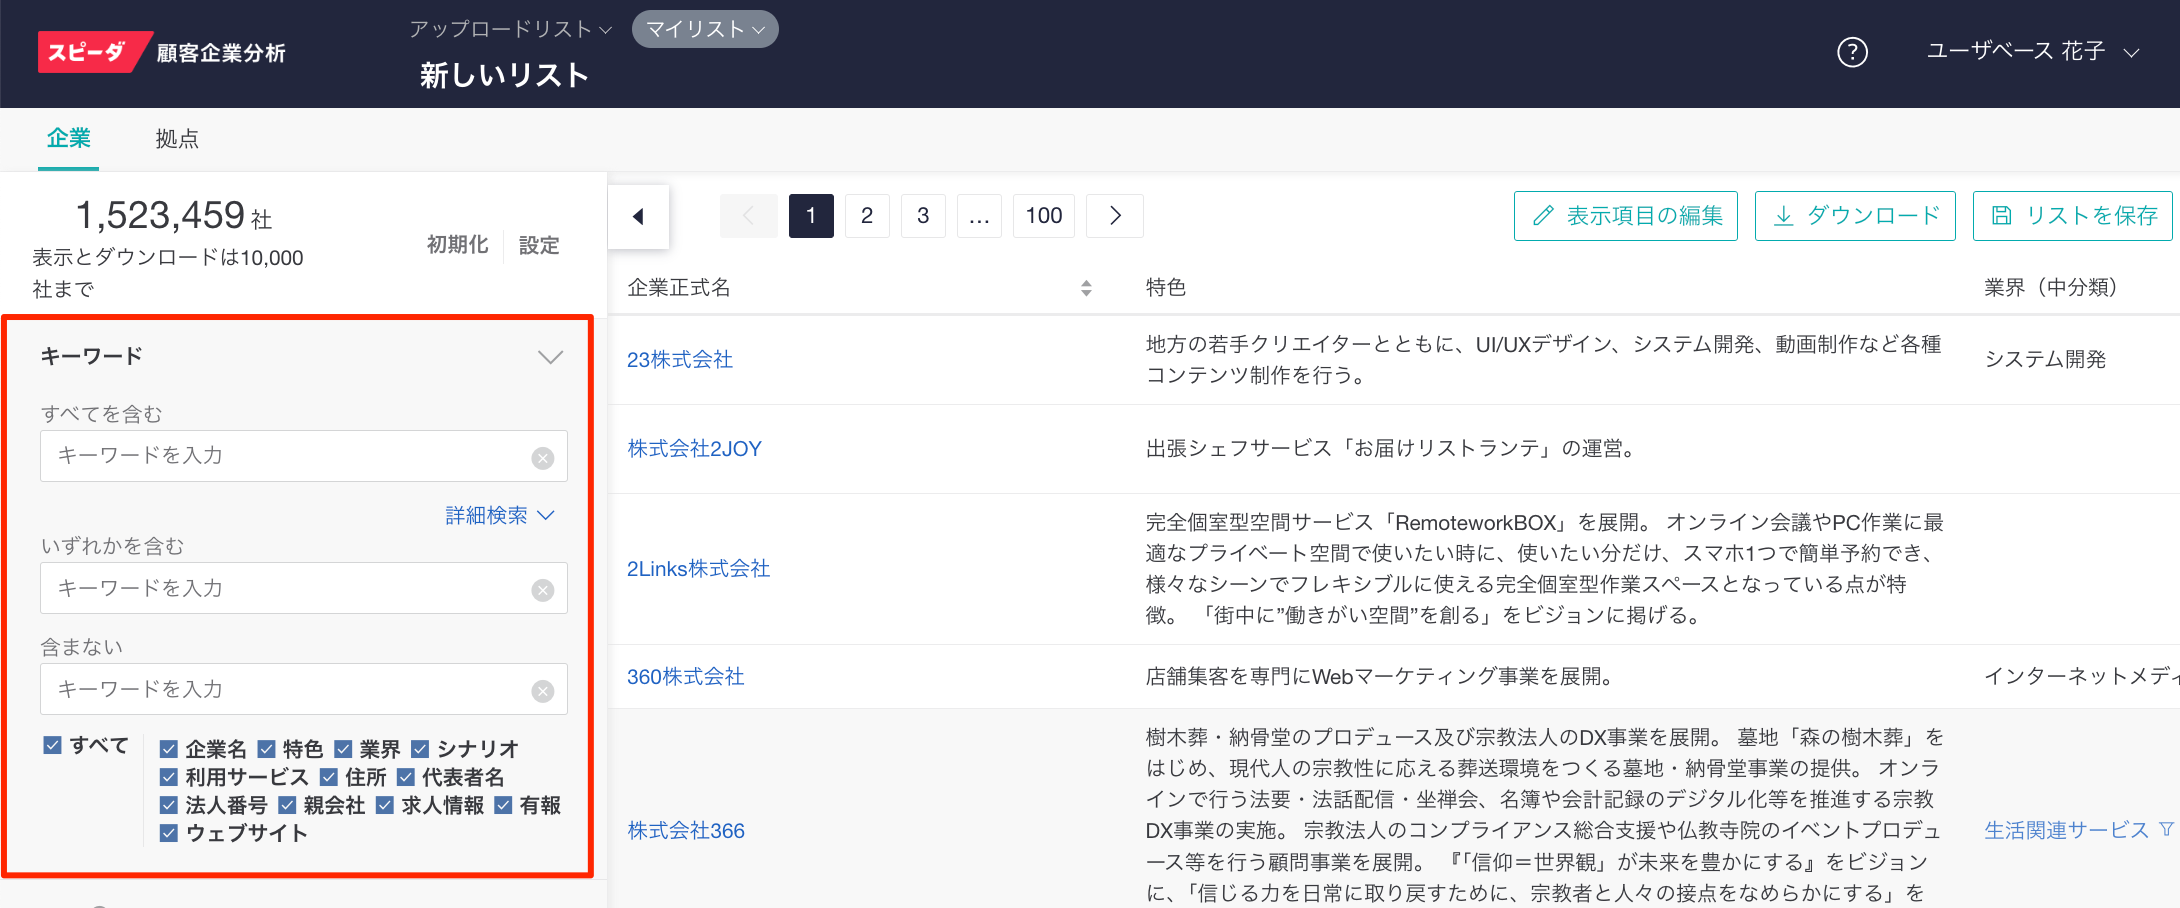This screenshot has height=908, width=2180.
Task: Disable the 求人情報 checkbox
Action: coord(384,804)
